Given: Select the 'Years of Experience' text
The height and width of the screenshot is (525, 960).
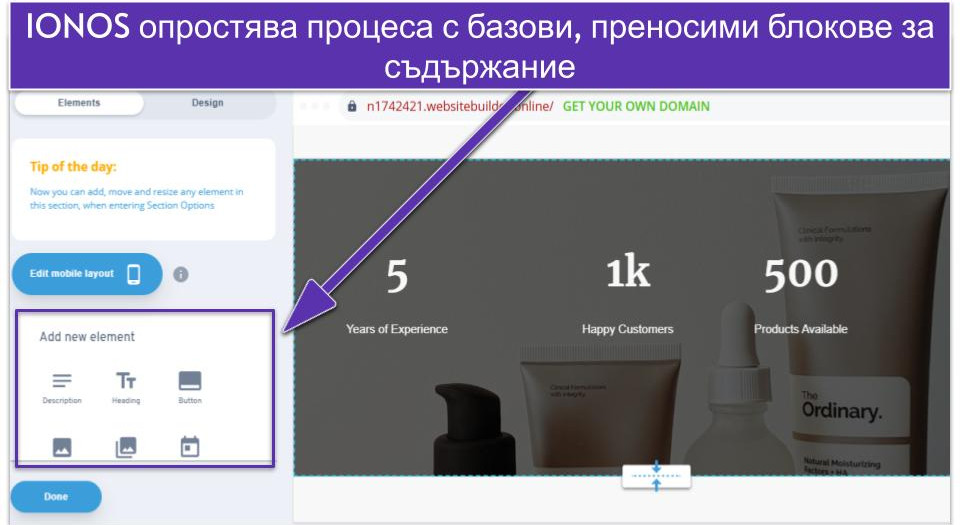Looking at the screenshot, I should 397,329.
